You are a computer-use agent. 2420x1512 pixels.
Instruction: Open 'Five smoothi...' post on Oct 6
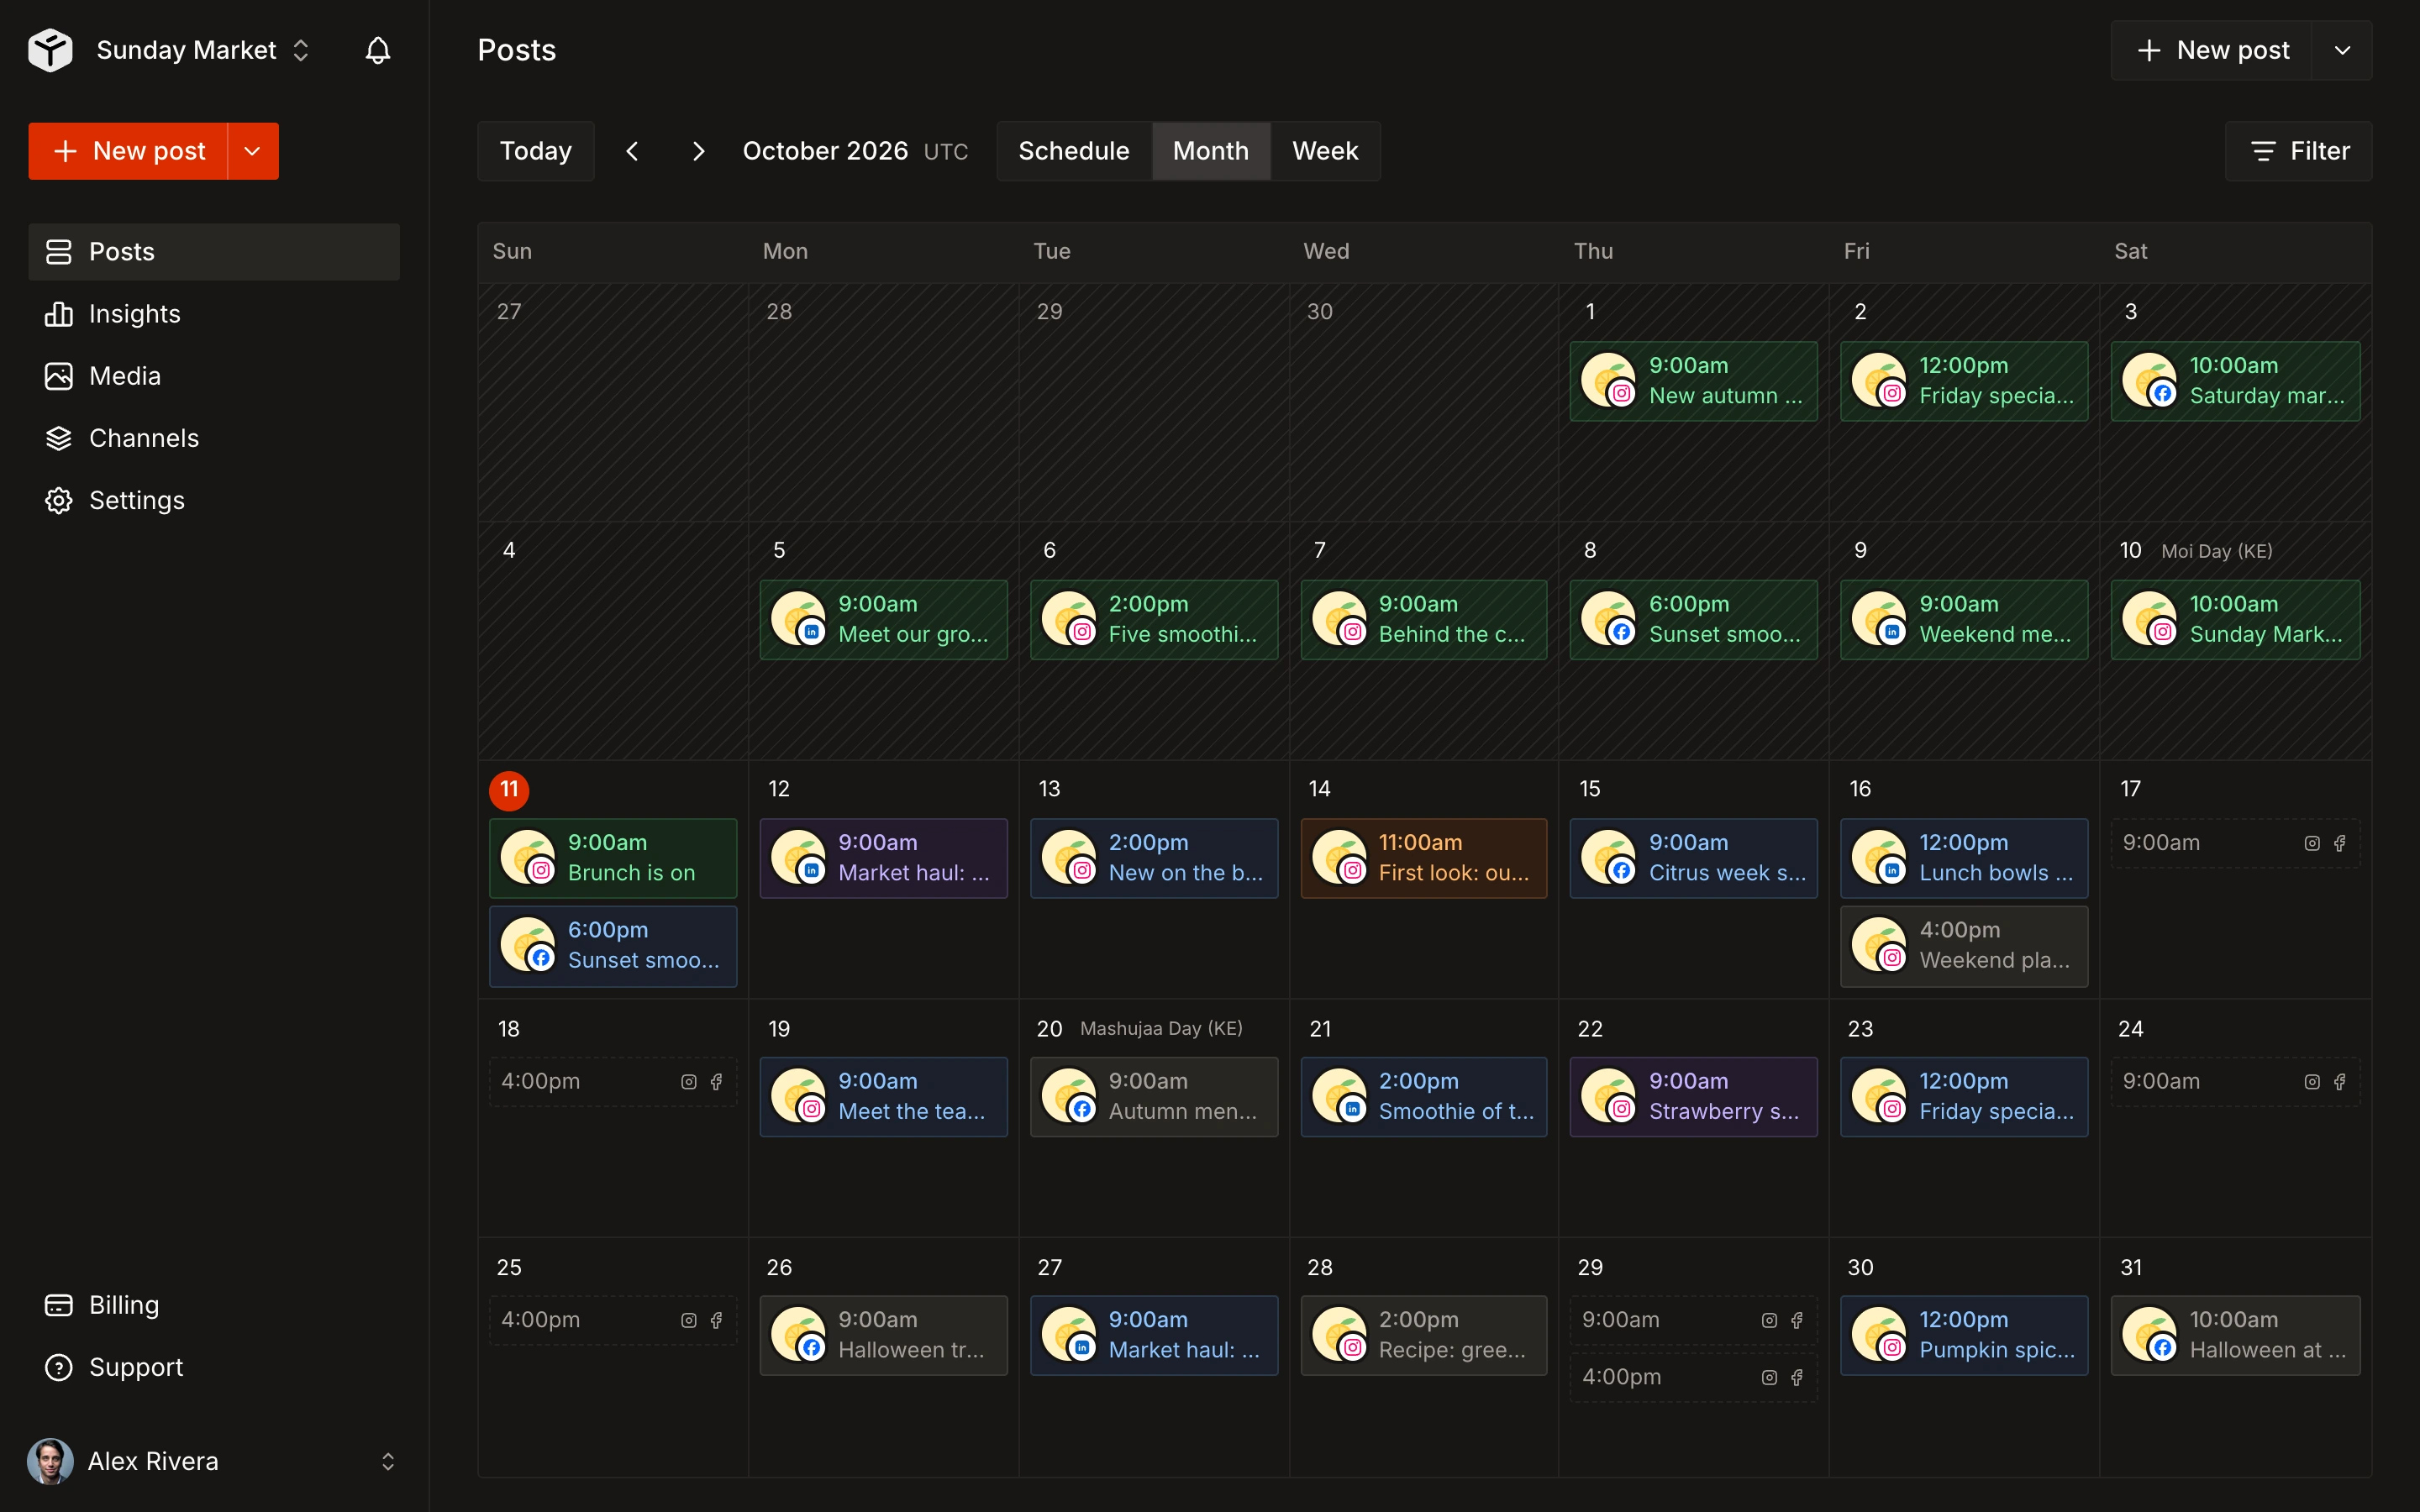1154,620
